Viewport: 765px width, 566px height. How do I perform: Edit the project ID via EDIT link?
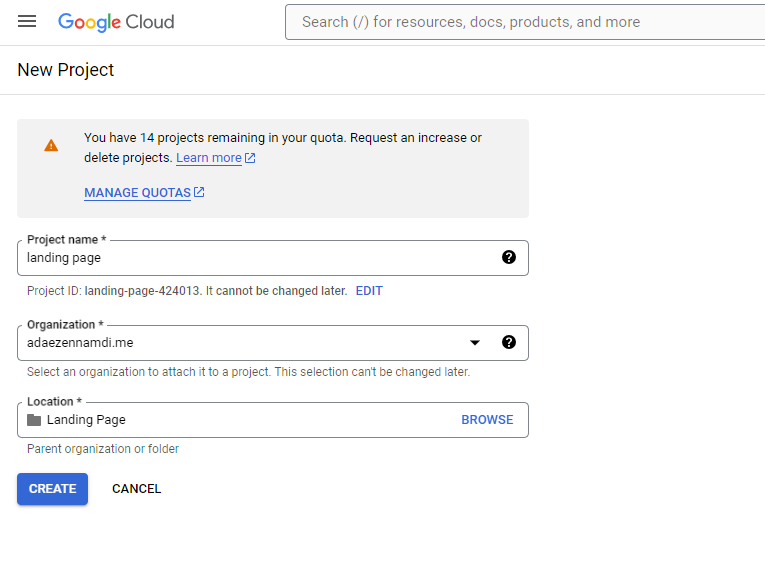point(369,291)
